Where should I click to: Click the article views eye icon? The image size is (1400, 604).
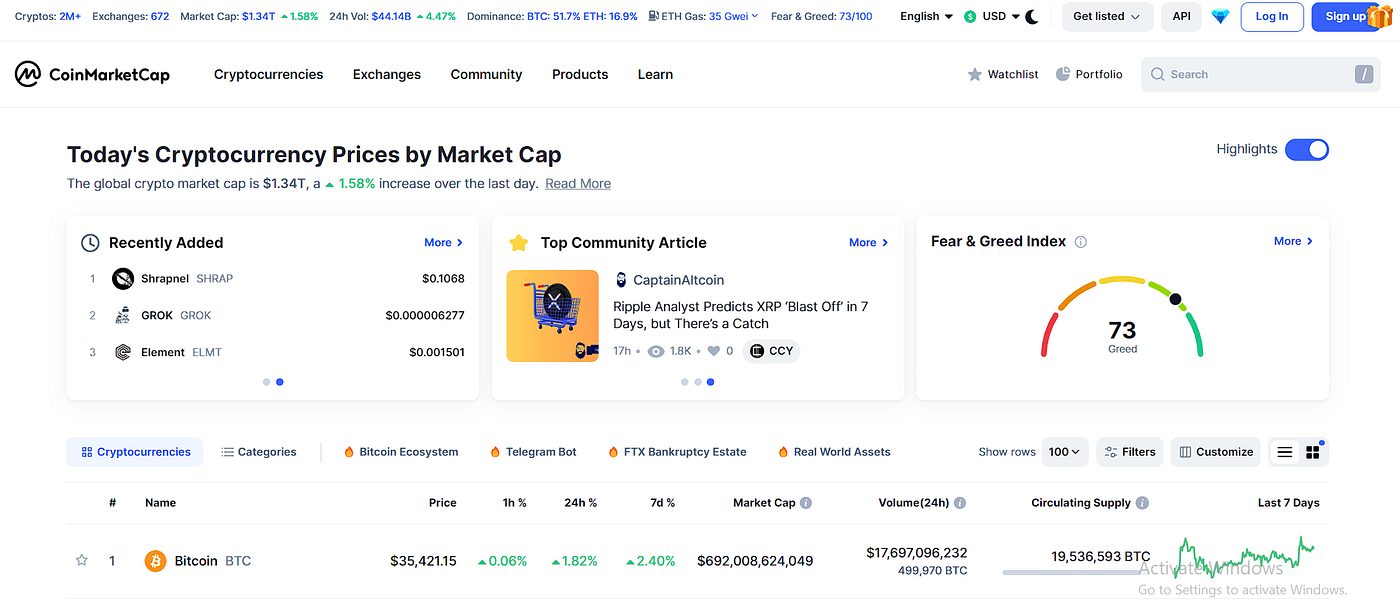tap(656, 351)
